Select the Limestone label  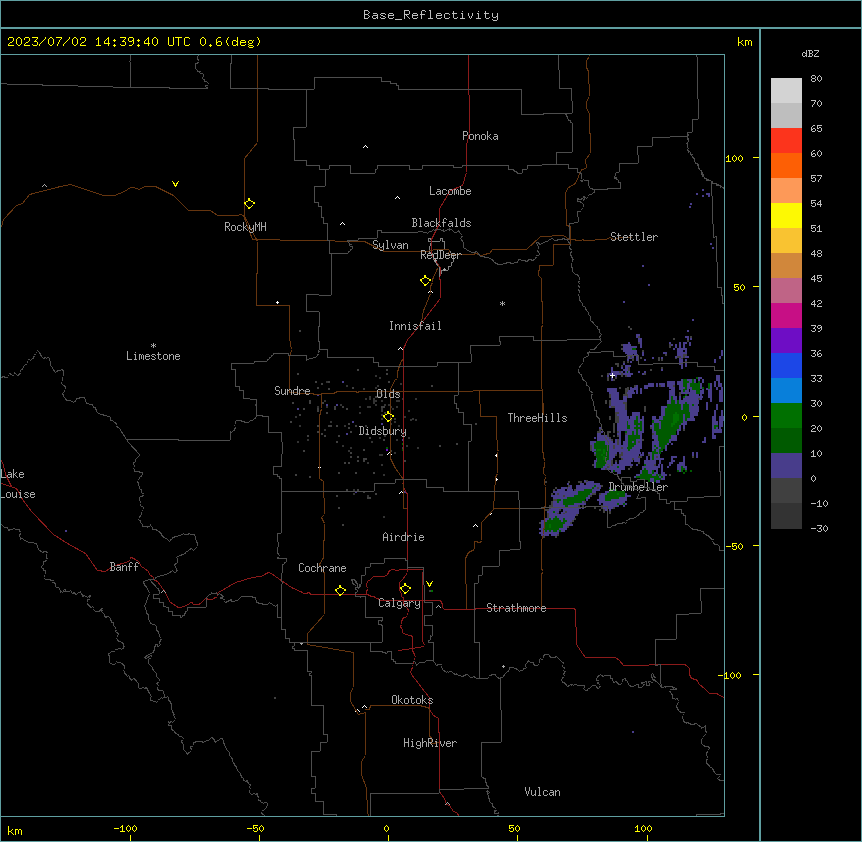point(153,356)
